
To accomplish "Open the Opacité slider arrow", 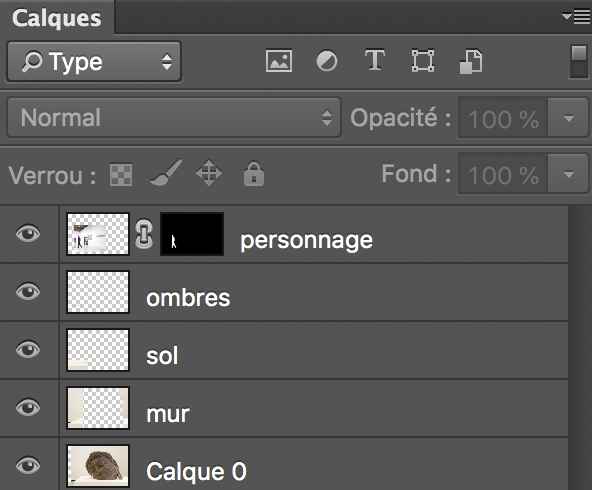I will [568, 119].
